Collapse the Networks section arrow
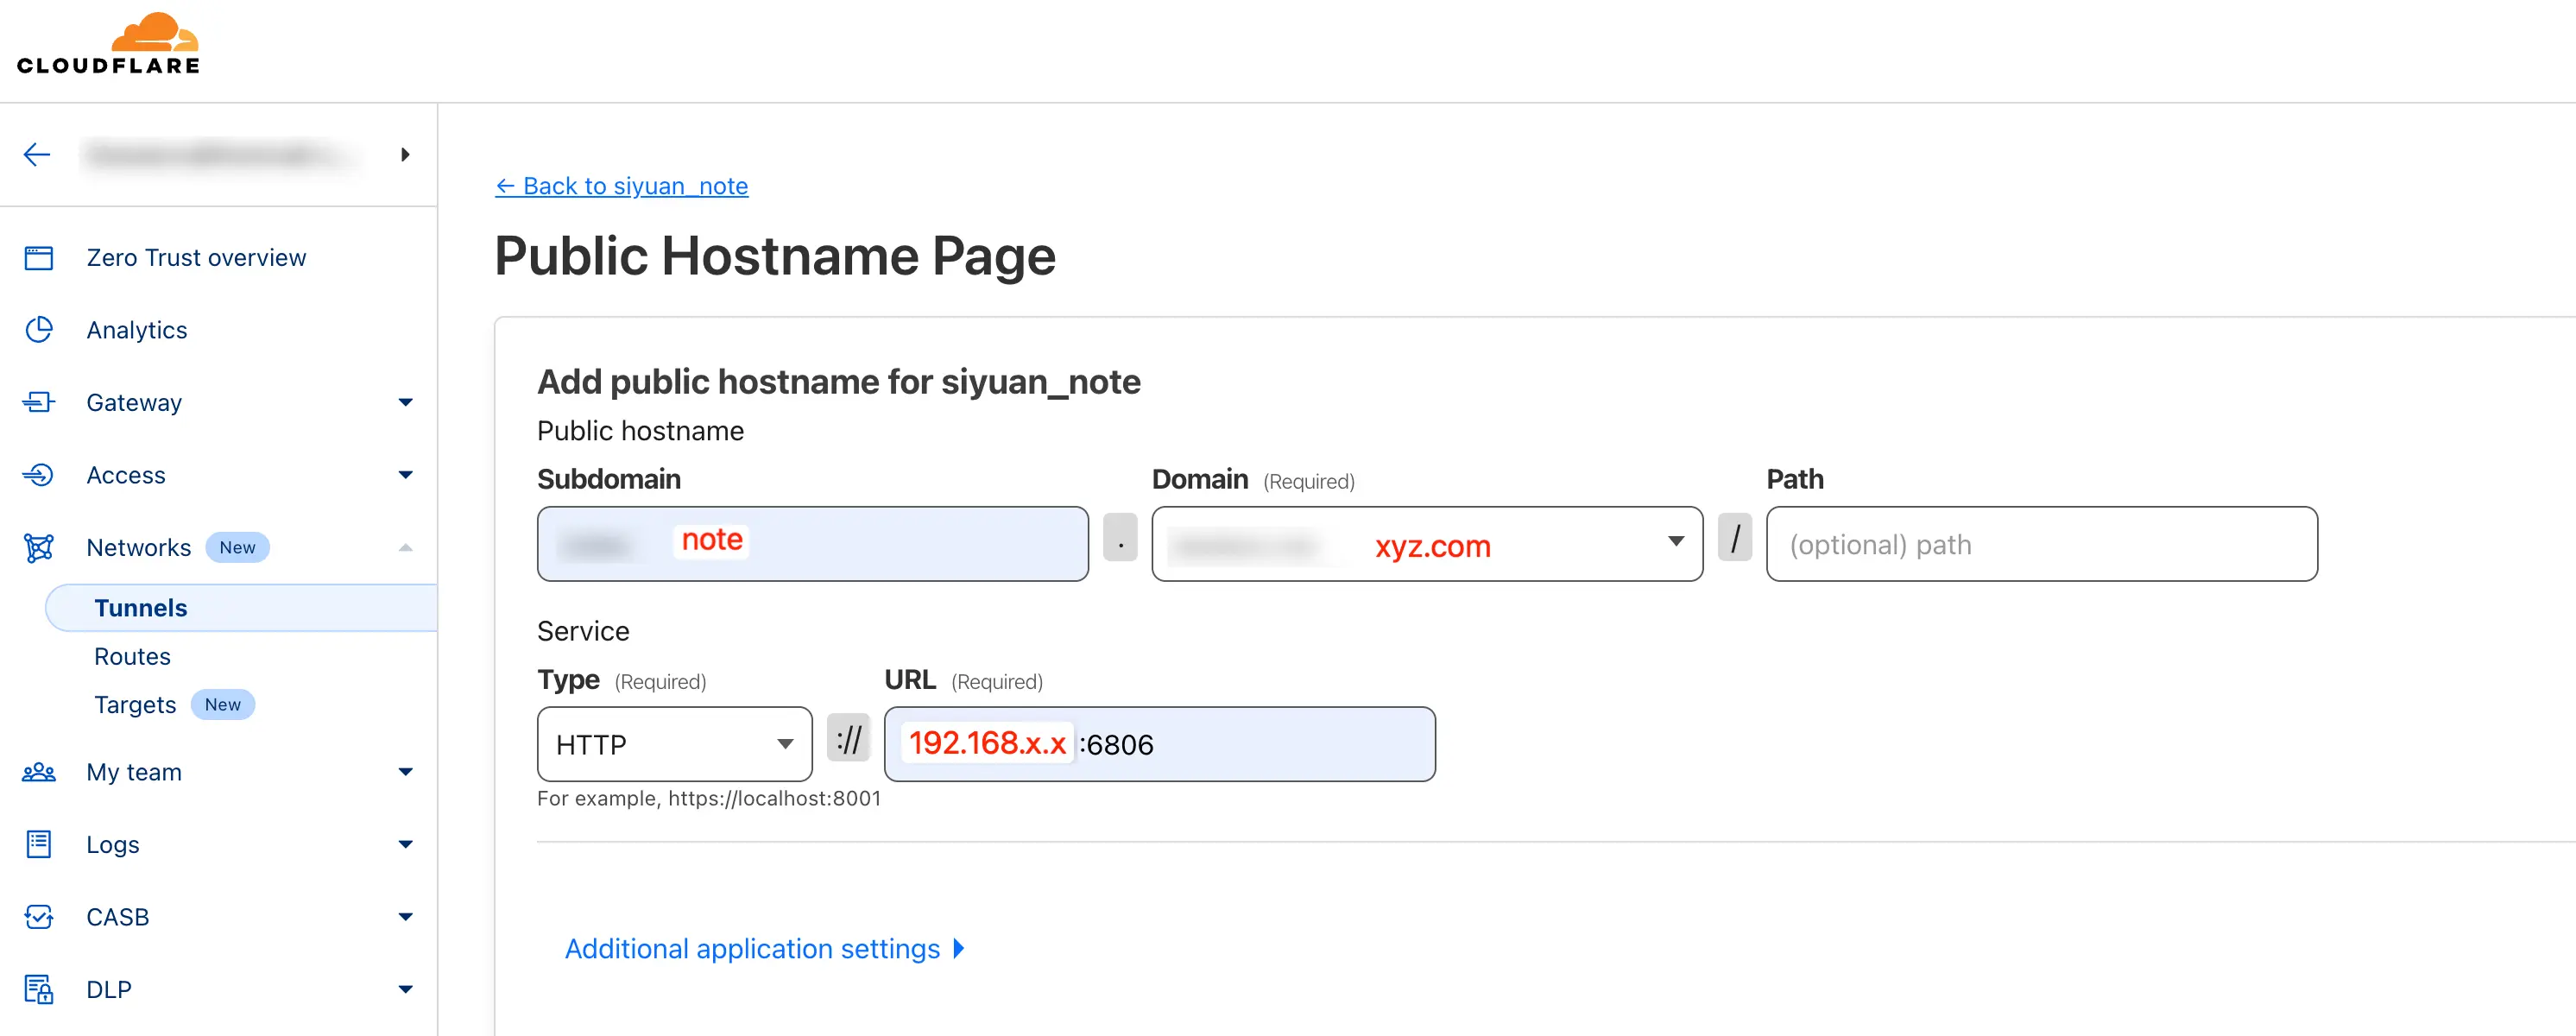 coord(405,548)
